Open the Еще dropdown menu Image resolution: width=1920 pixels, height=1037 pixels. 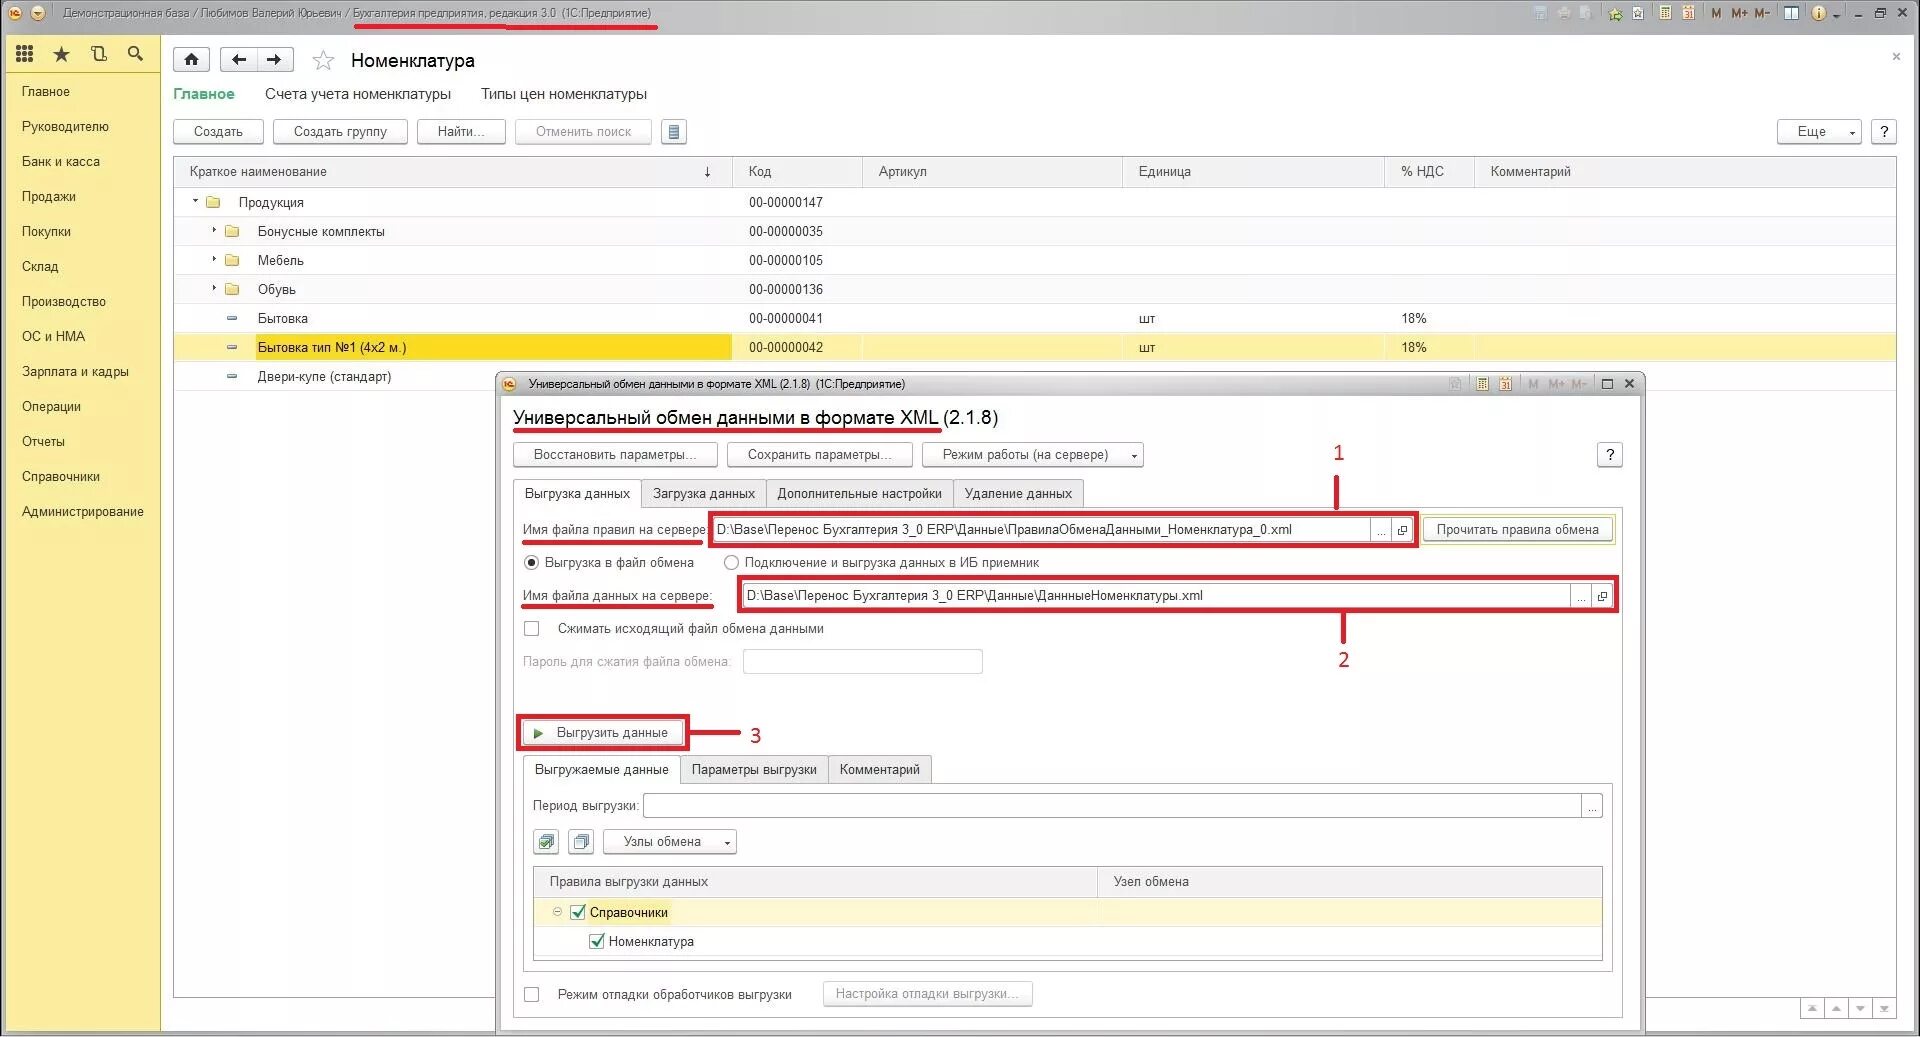pyautogui.click(x=1819, y=132)
